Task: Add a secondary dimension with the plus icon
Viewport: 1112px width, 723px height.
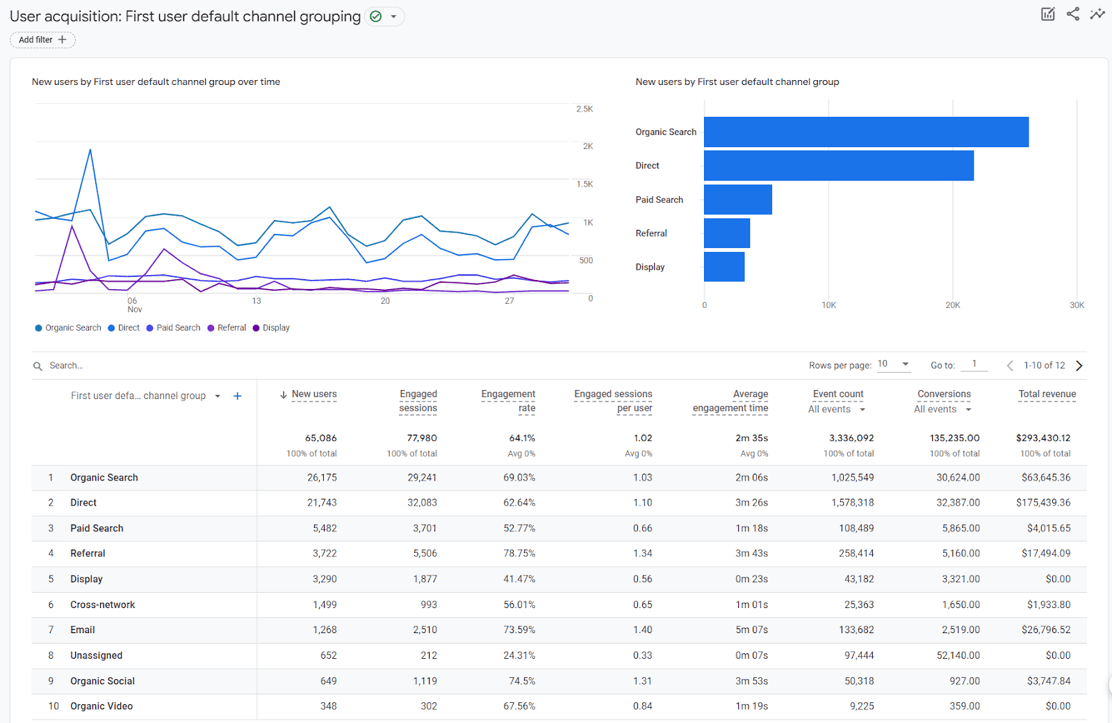Action: pyautogui.click(x=237, y=396)
